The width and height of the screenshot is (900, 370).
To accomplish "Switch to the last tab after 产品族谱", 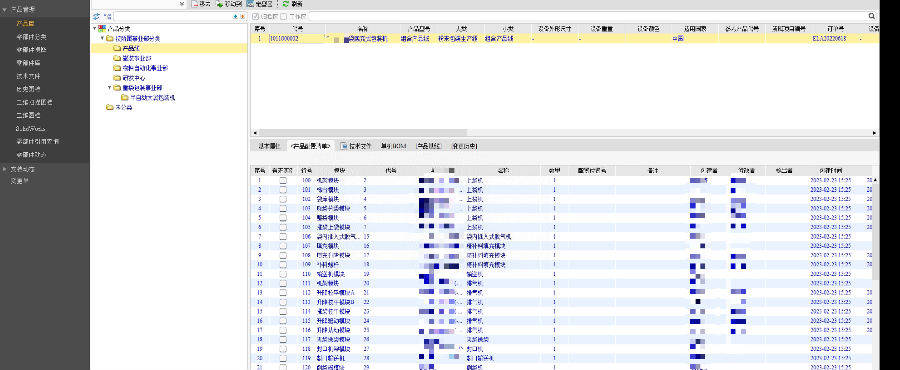I will pos(465,146).
